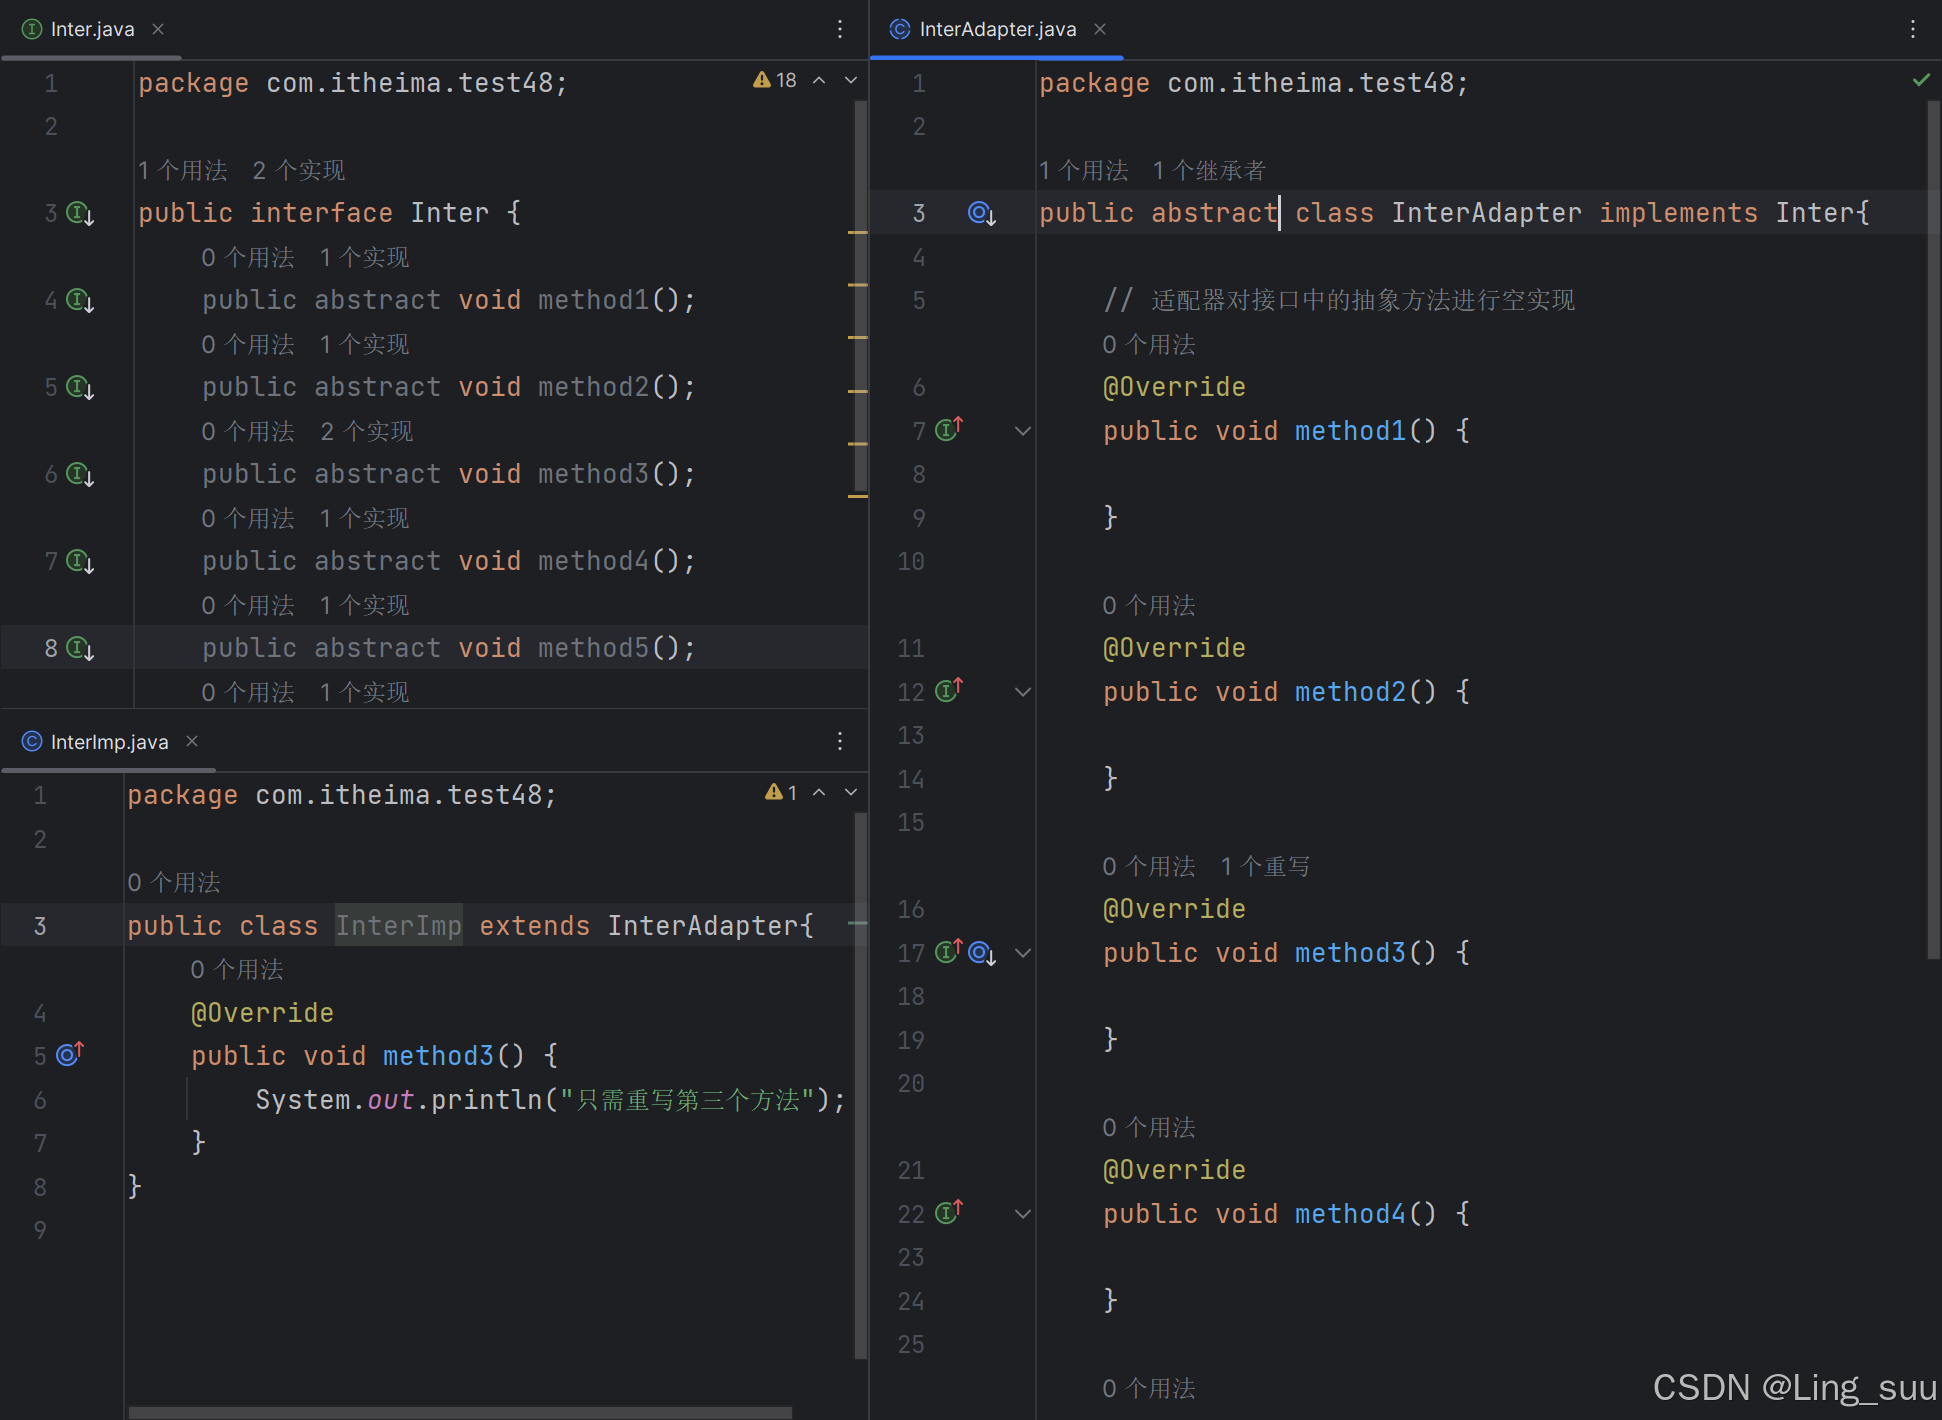Close the InterAdapter.java tab
The image size is (1942, 1420).
[1100, 29]
